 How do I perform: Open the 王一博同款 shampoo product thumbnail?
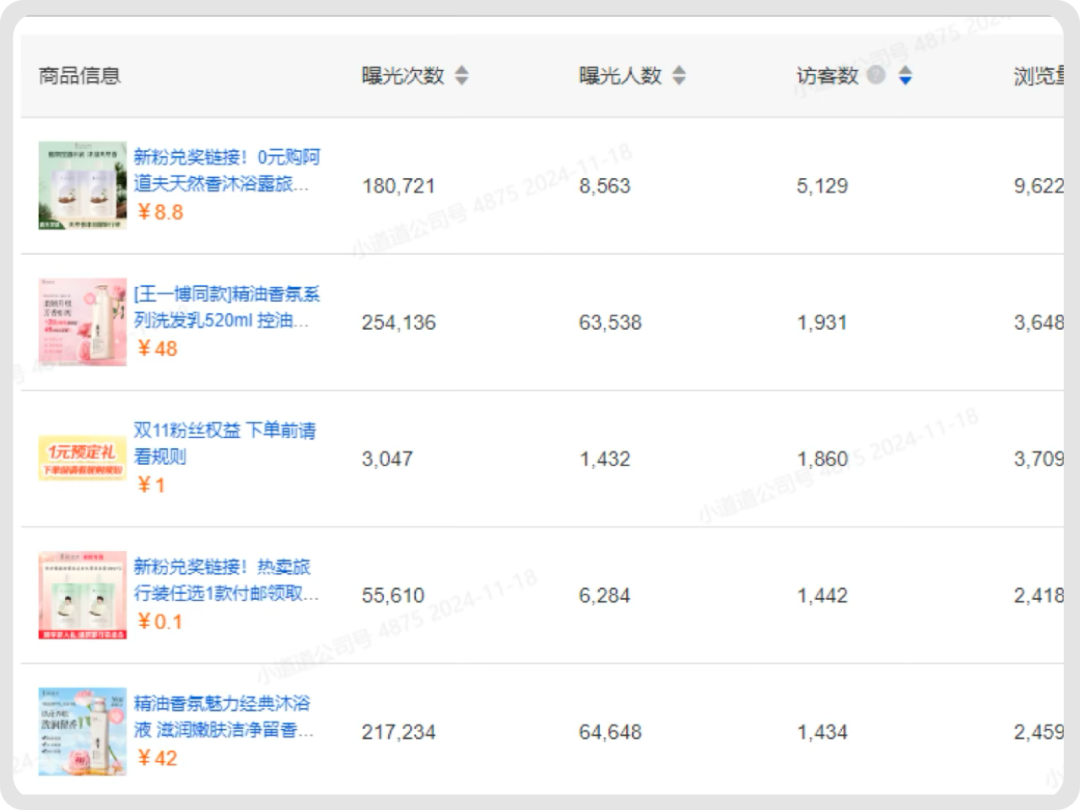[x=83, y=322]
